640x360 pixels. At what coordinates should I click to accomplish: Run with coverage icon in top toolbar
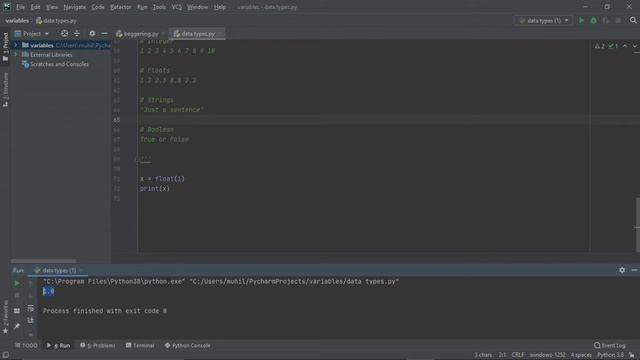[606, 20]
